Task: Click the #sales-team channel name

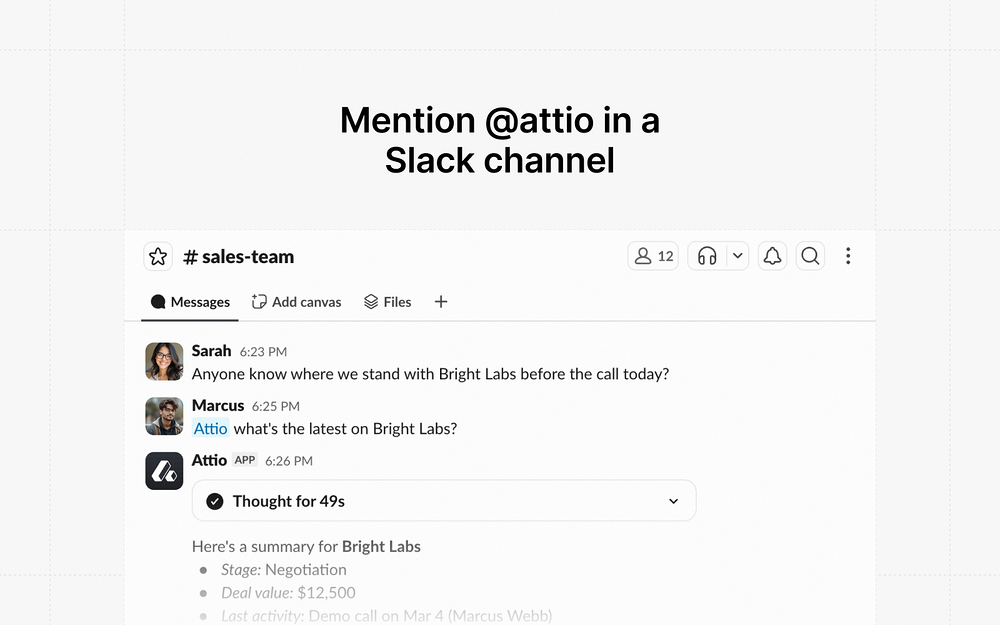Action: [239, 257]
